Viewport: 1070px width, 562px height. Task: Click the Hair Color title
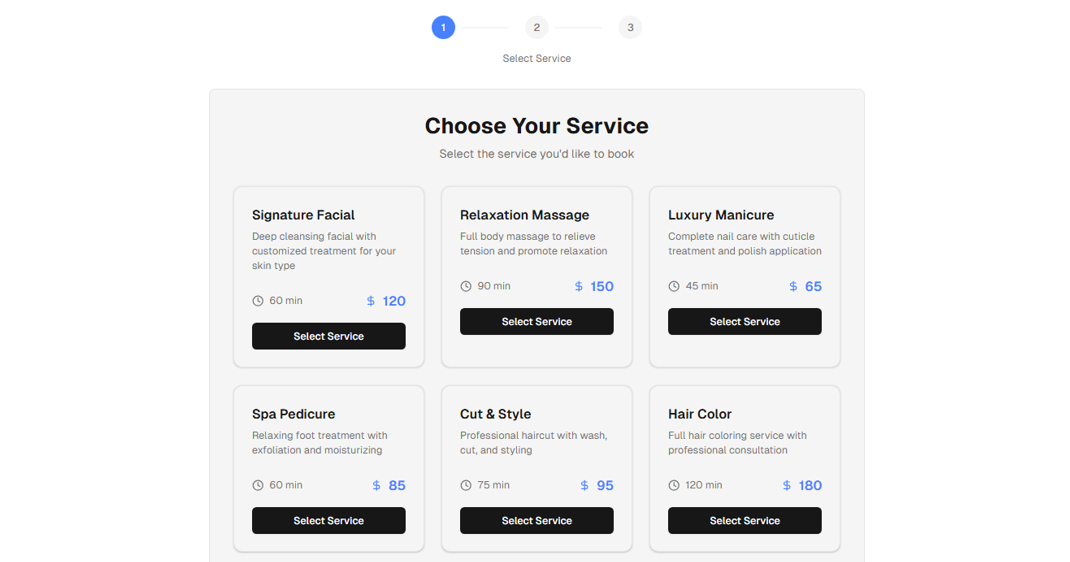pyautogui.click(x=699, y=414)
